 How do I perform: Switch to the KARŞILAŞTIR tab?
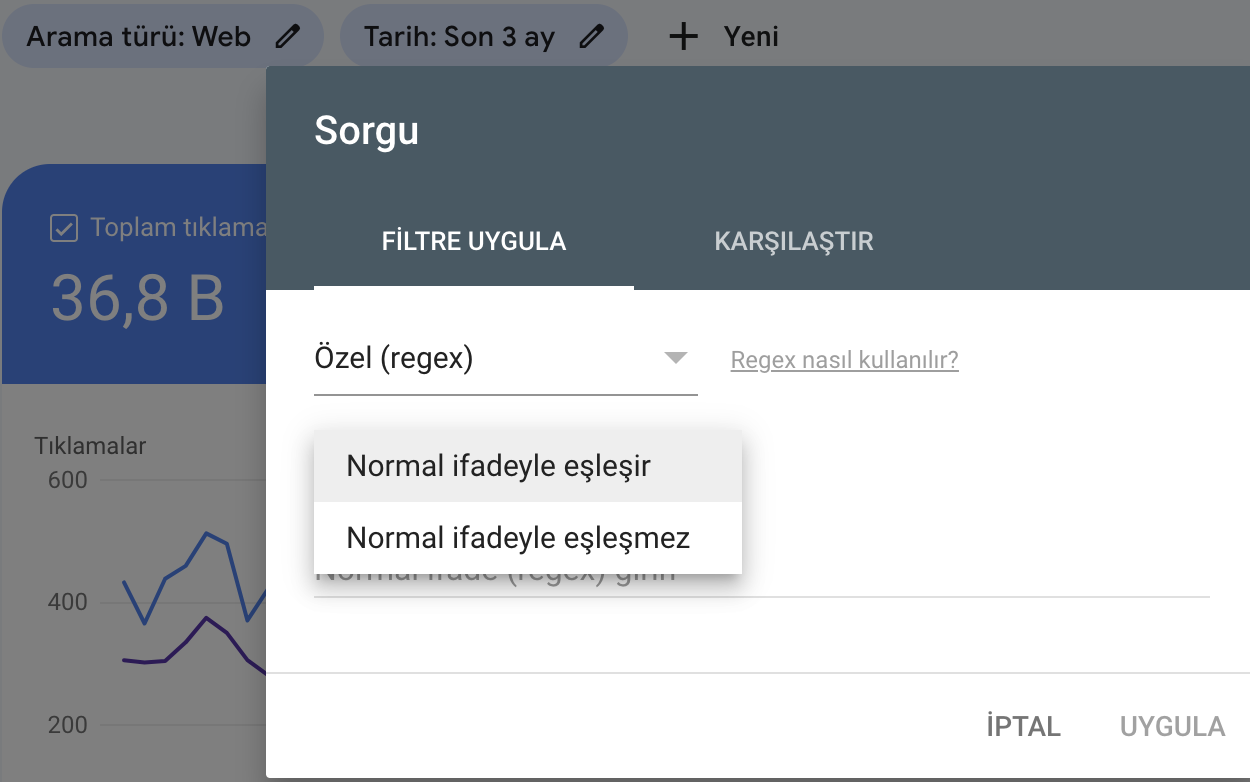pyautogui.click(x=793, y=241)
